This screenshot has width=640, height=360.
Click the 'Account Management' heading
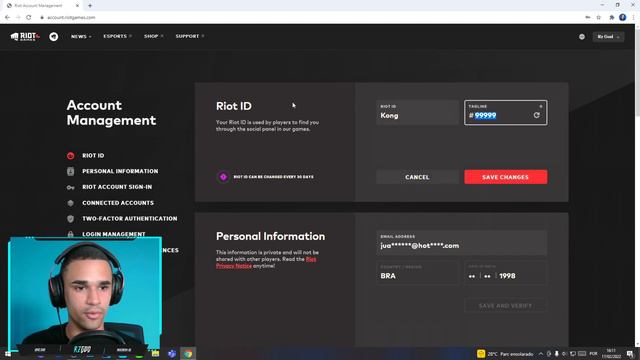pos(111,113)
